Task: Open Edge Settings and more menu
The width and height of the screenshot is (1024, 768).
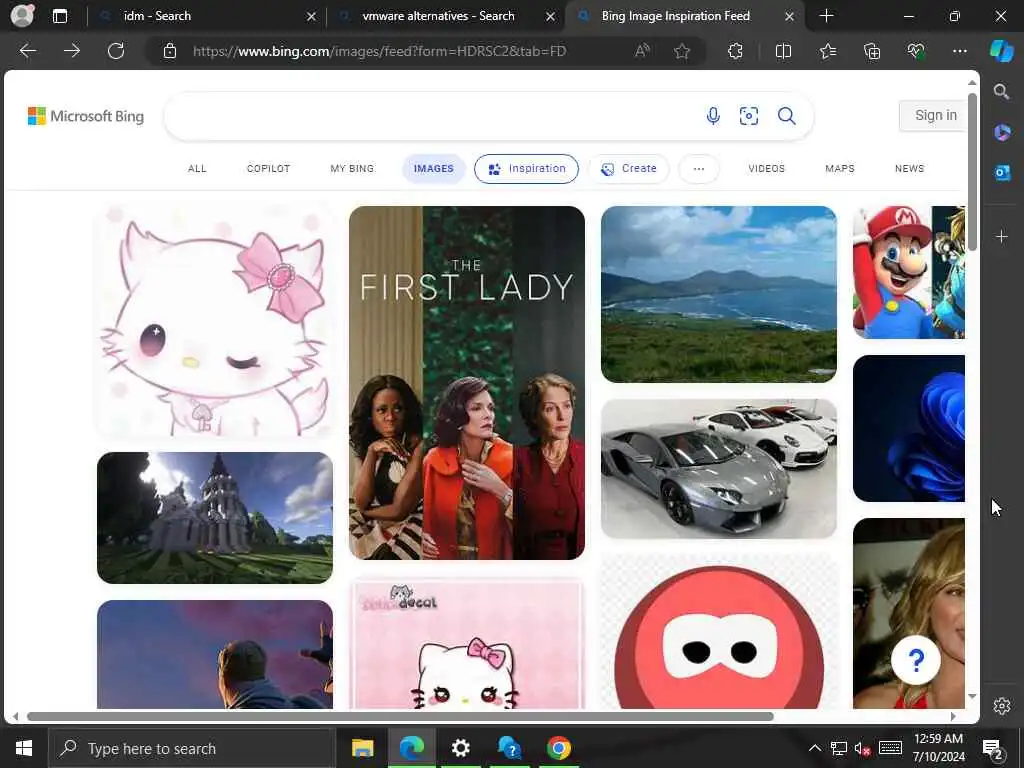Action: coord(959,51)
